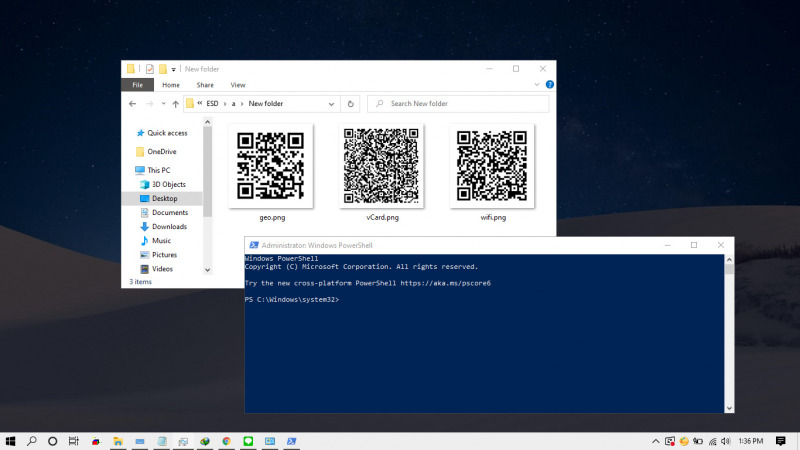Switch to the Share ribbon tab

pyautogui.click(x=205, y=85)
